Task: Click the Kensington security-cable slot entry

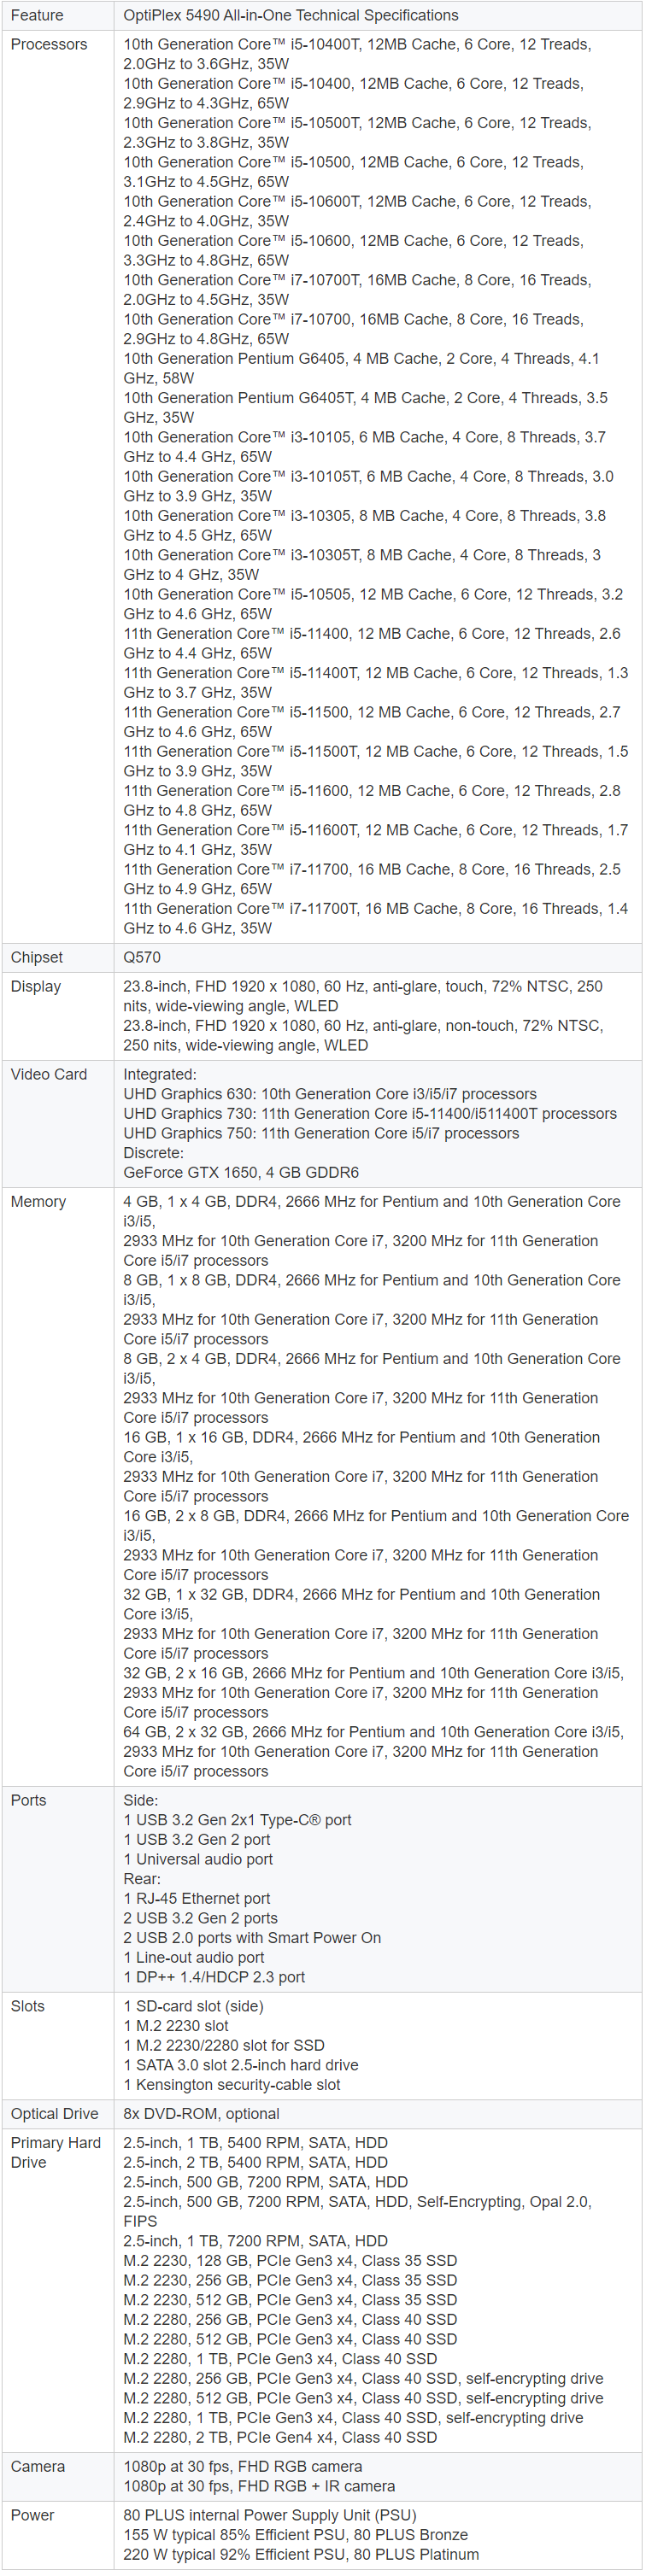Action: [x=232, y=2084]
